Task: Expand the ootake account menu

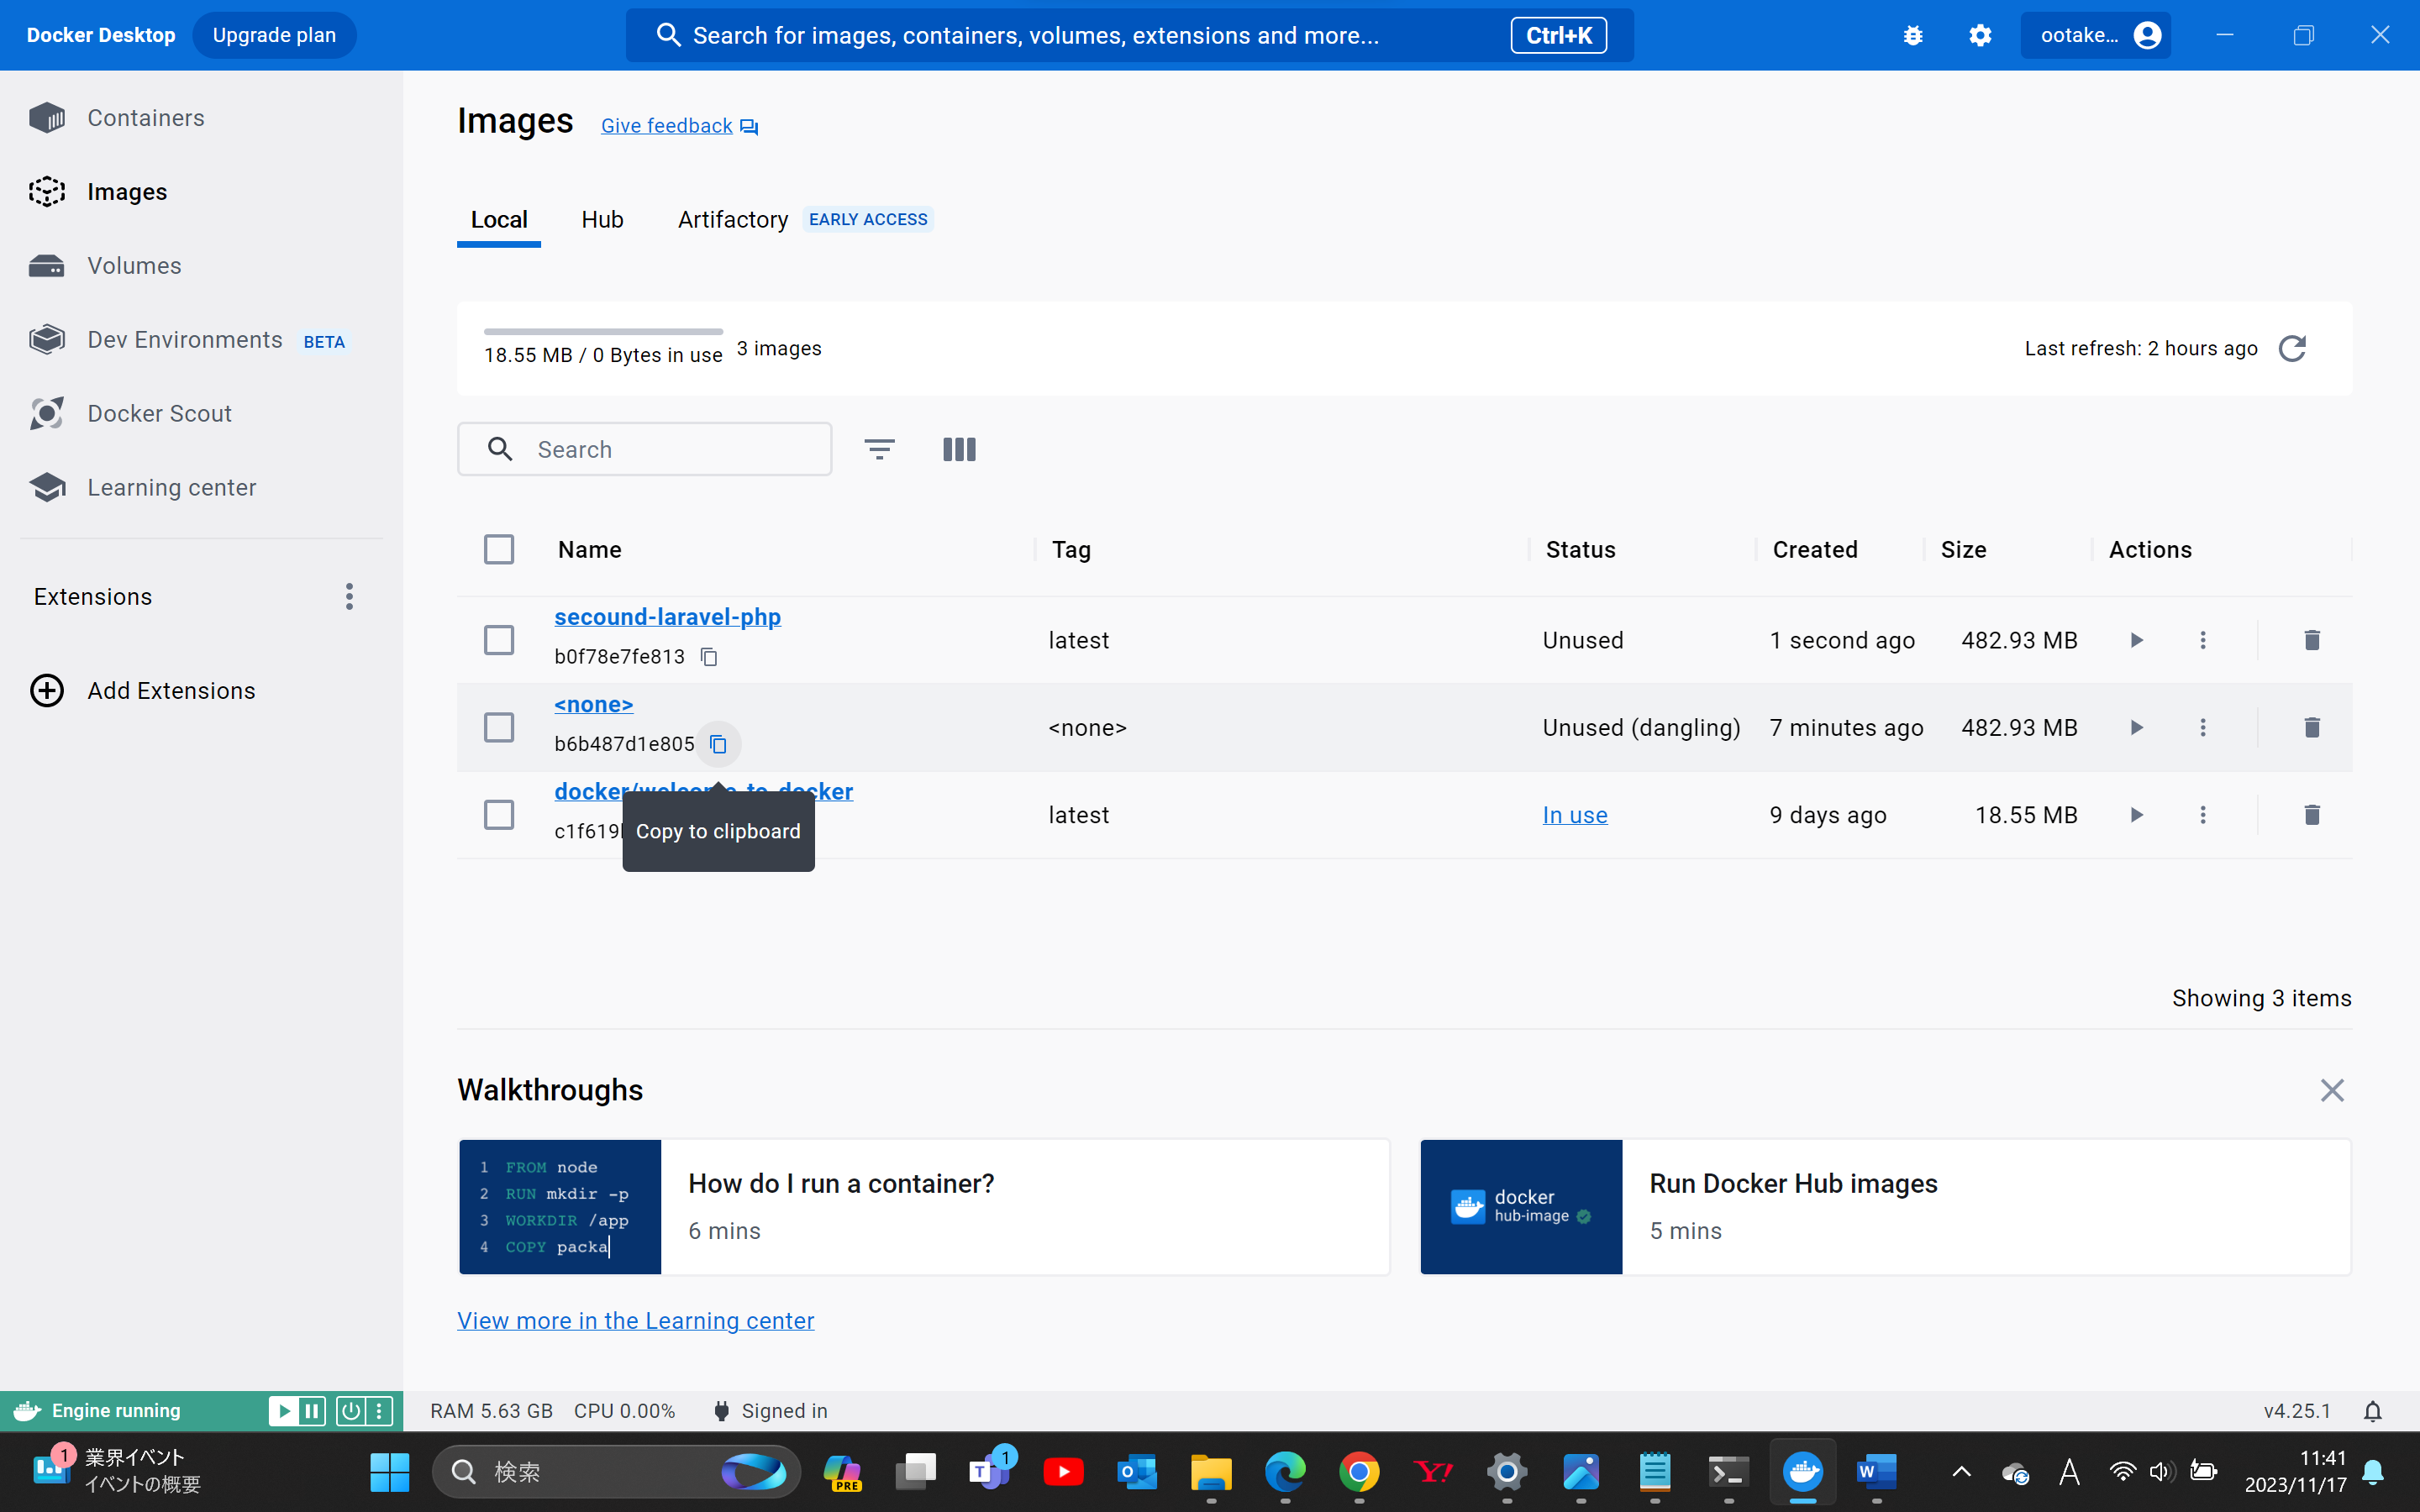Action: (x=2095, y=35)
